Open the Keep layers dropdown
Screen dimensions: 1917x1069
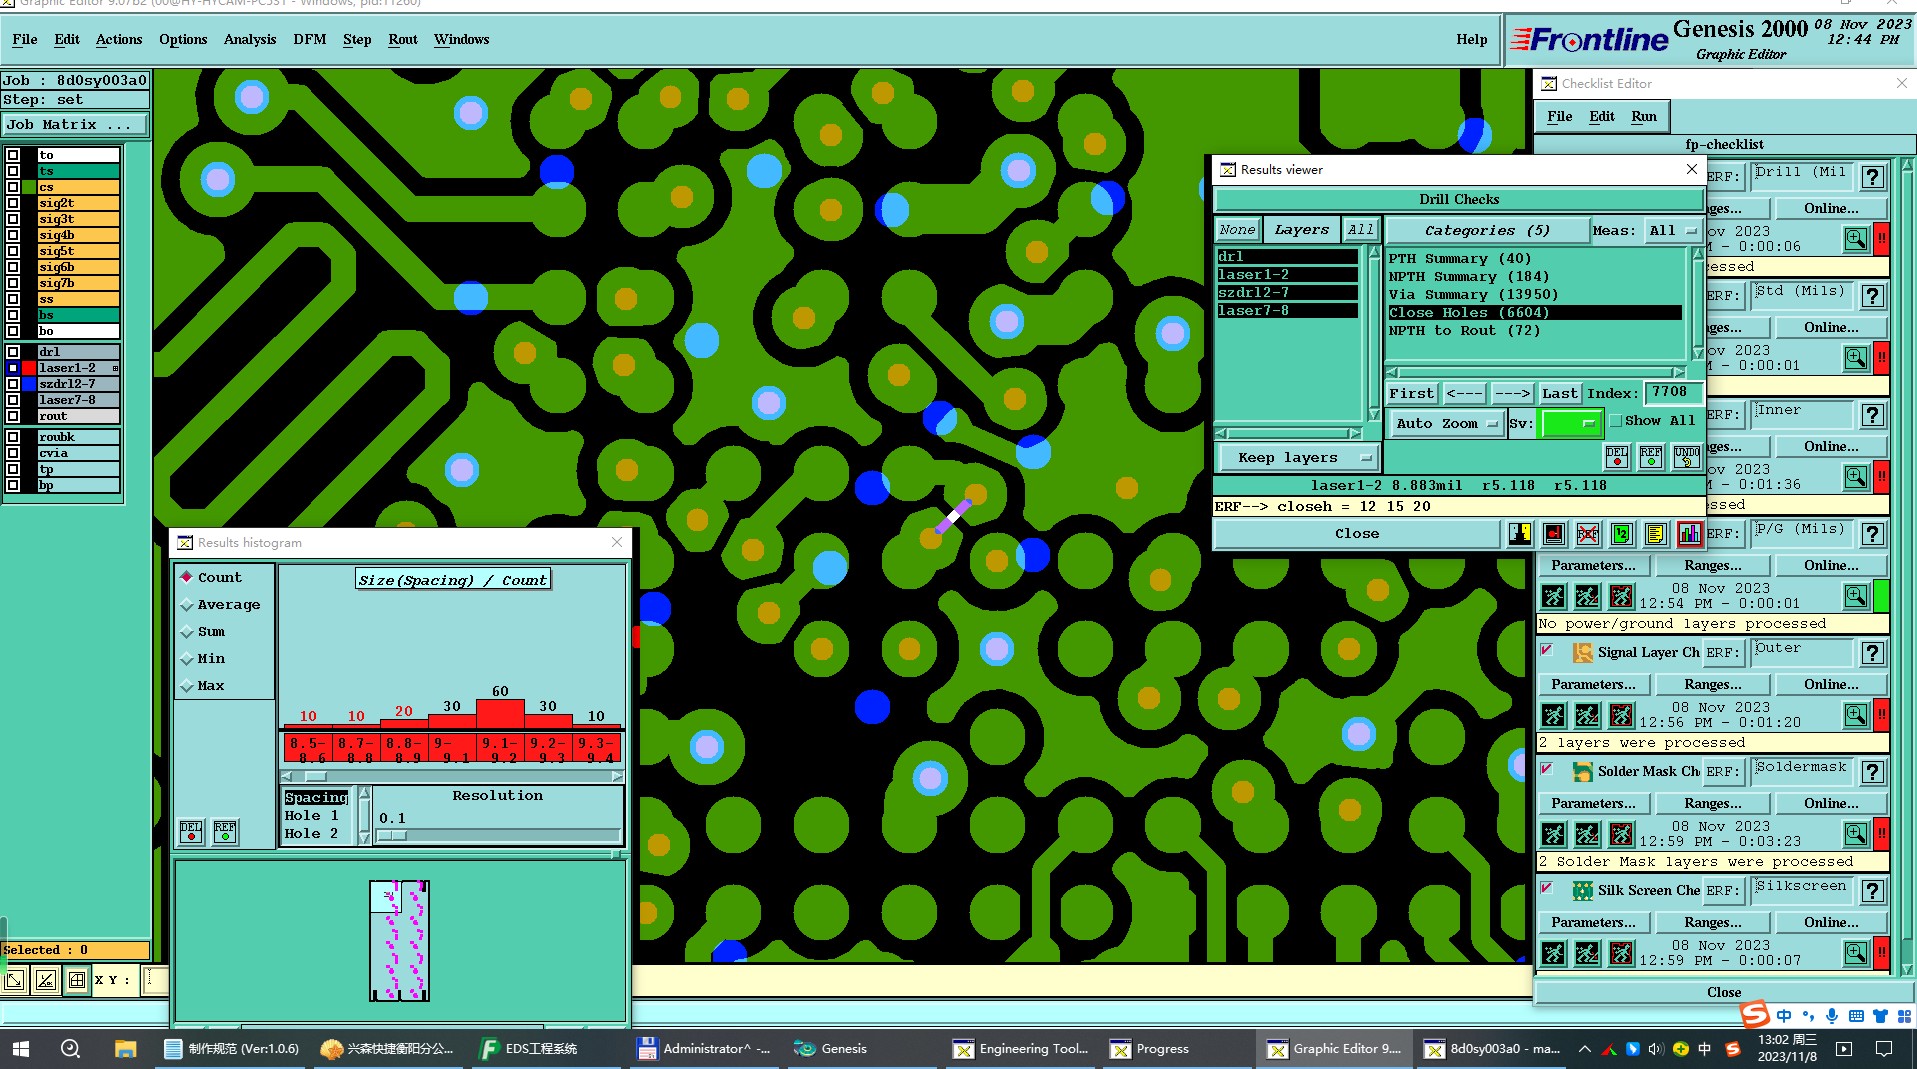1298,457
